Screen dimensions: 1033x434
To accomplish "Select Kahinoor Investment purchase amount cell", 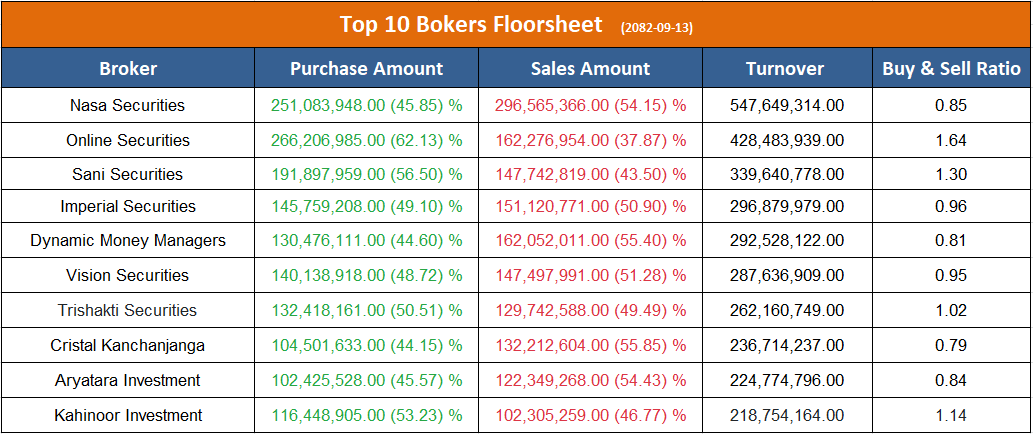I will click(x=366, y=415).
